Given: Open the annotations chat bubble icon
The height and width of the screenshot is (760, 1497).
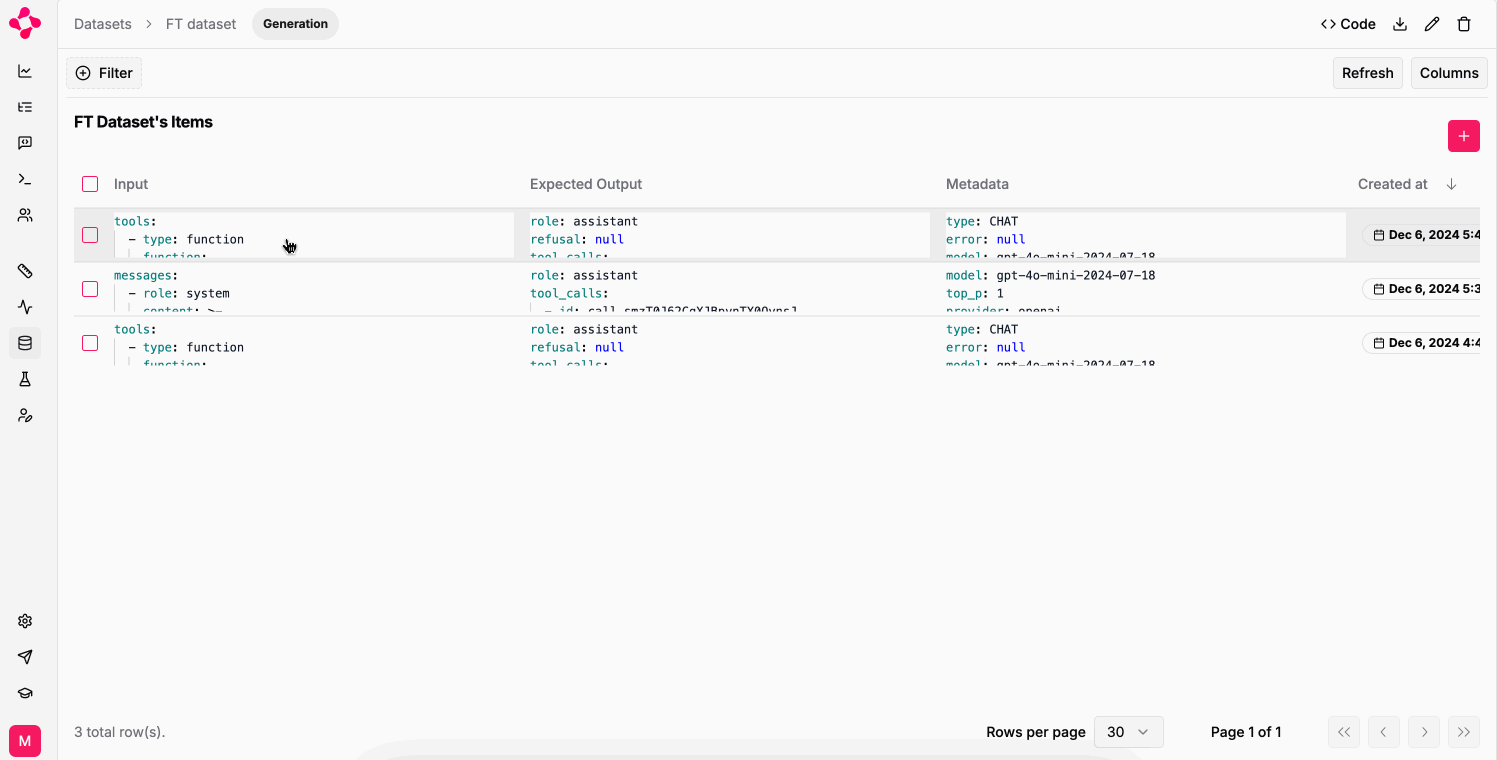Looking at the screenshot, I should click(x=24, y=142).
